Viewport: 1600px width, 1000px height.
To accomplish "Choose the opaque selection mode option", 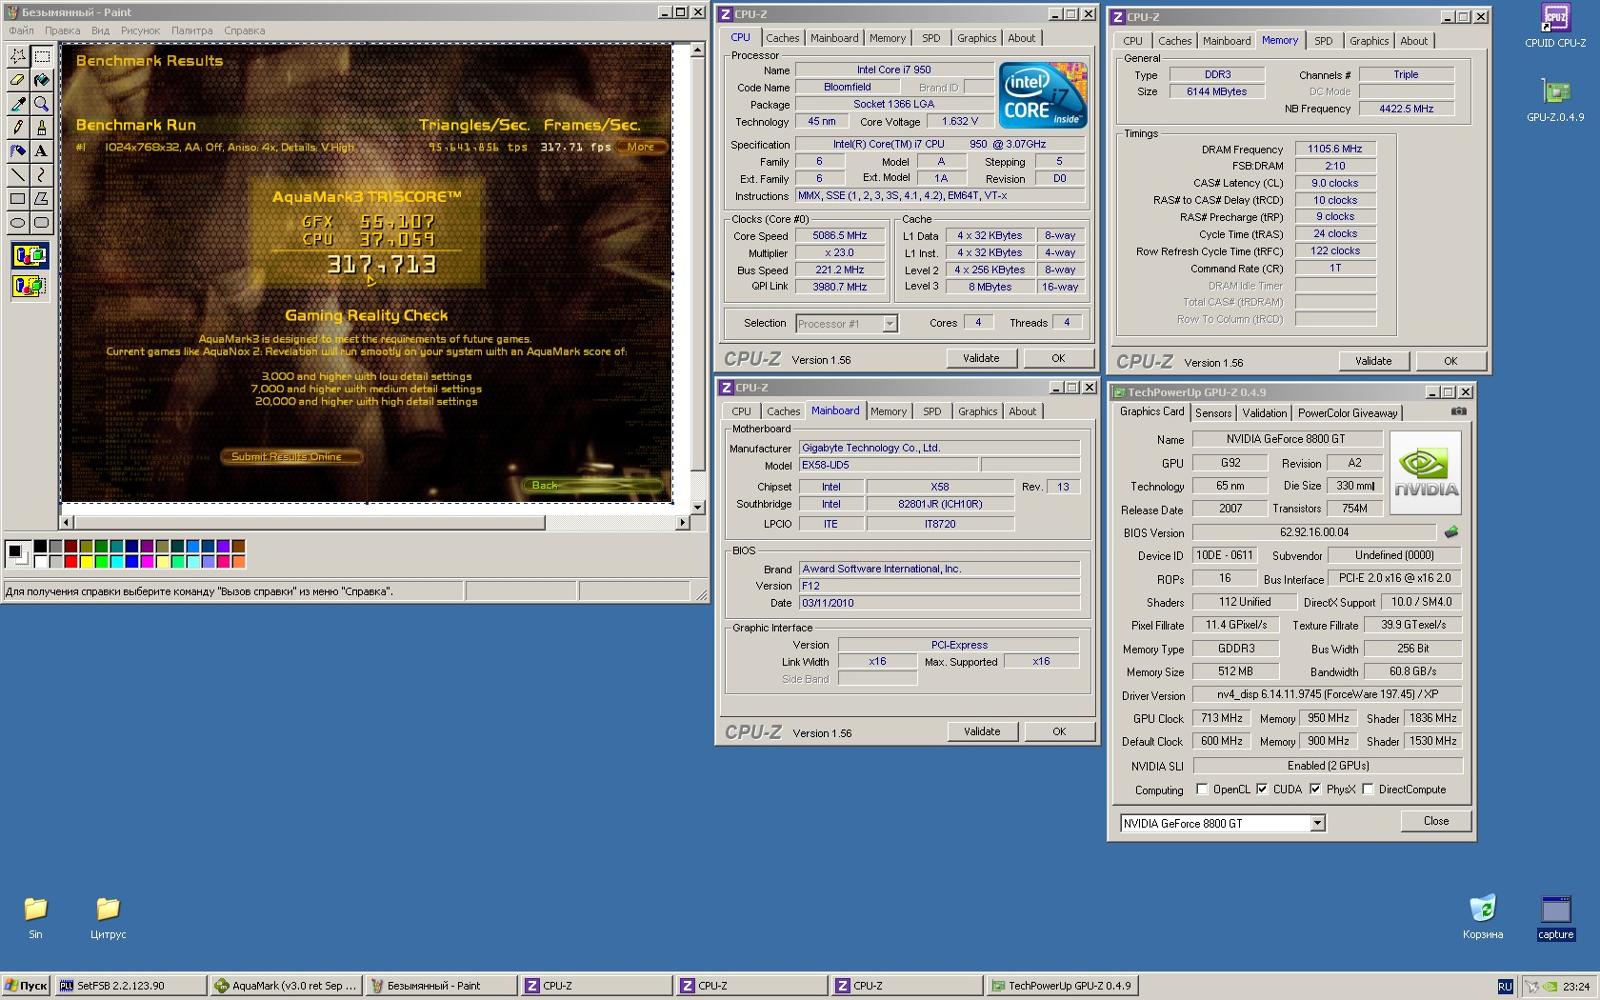I will [29, 256].
